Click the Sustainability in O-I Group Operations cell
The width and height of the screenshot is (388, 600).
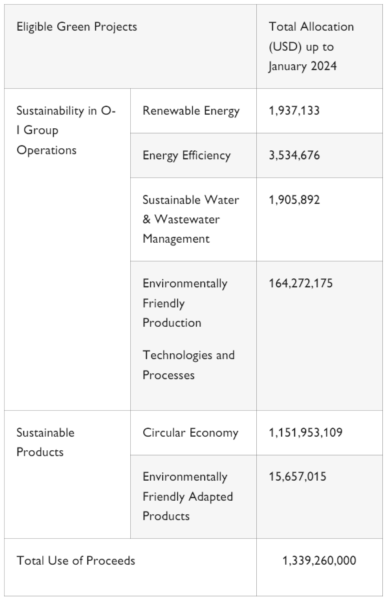coord(67,249)
